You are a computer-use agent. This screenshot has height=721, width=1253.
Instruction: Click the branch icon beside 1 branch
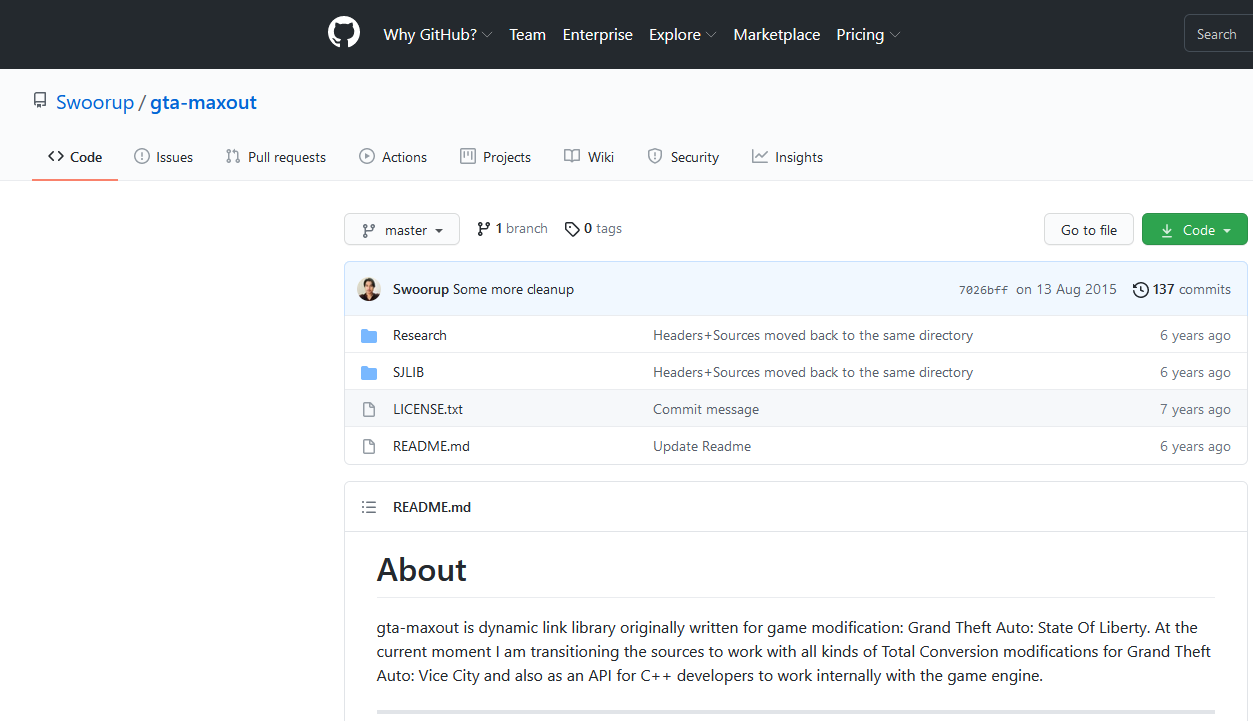[x=484, y=229]
